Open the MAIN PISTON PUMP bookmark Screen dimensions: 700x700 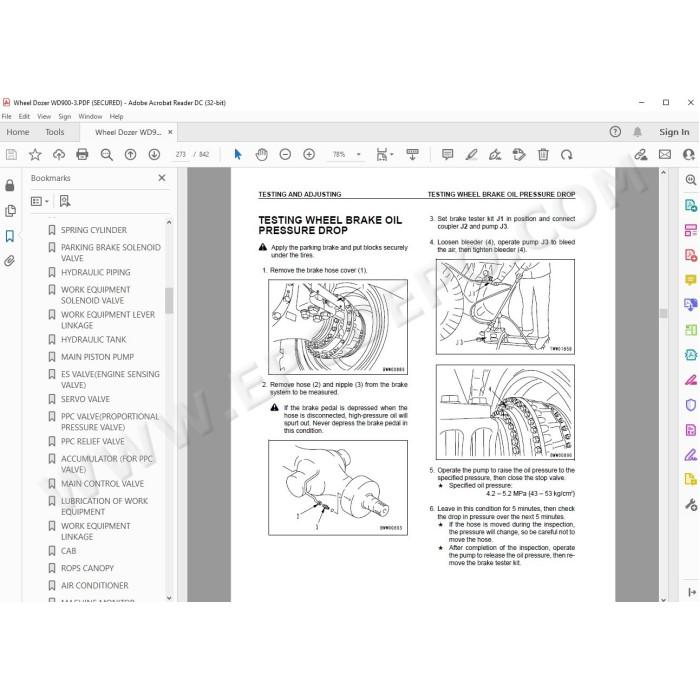click(x=97, y=357)
